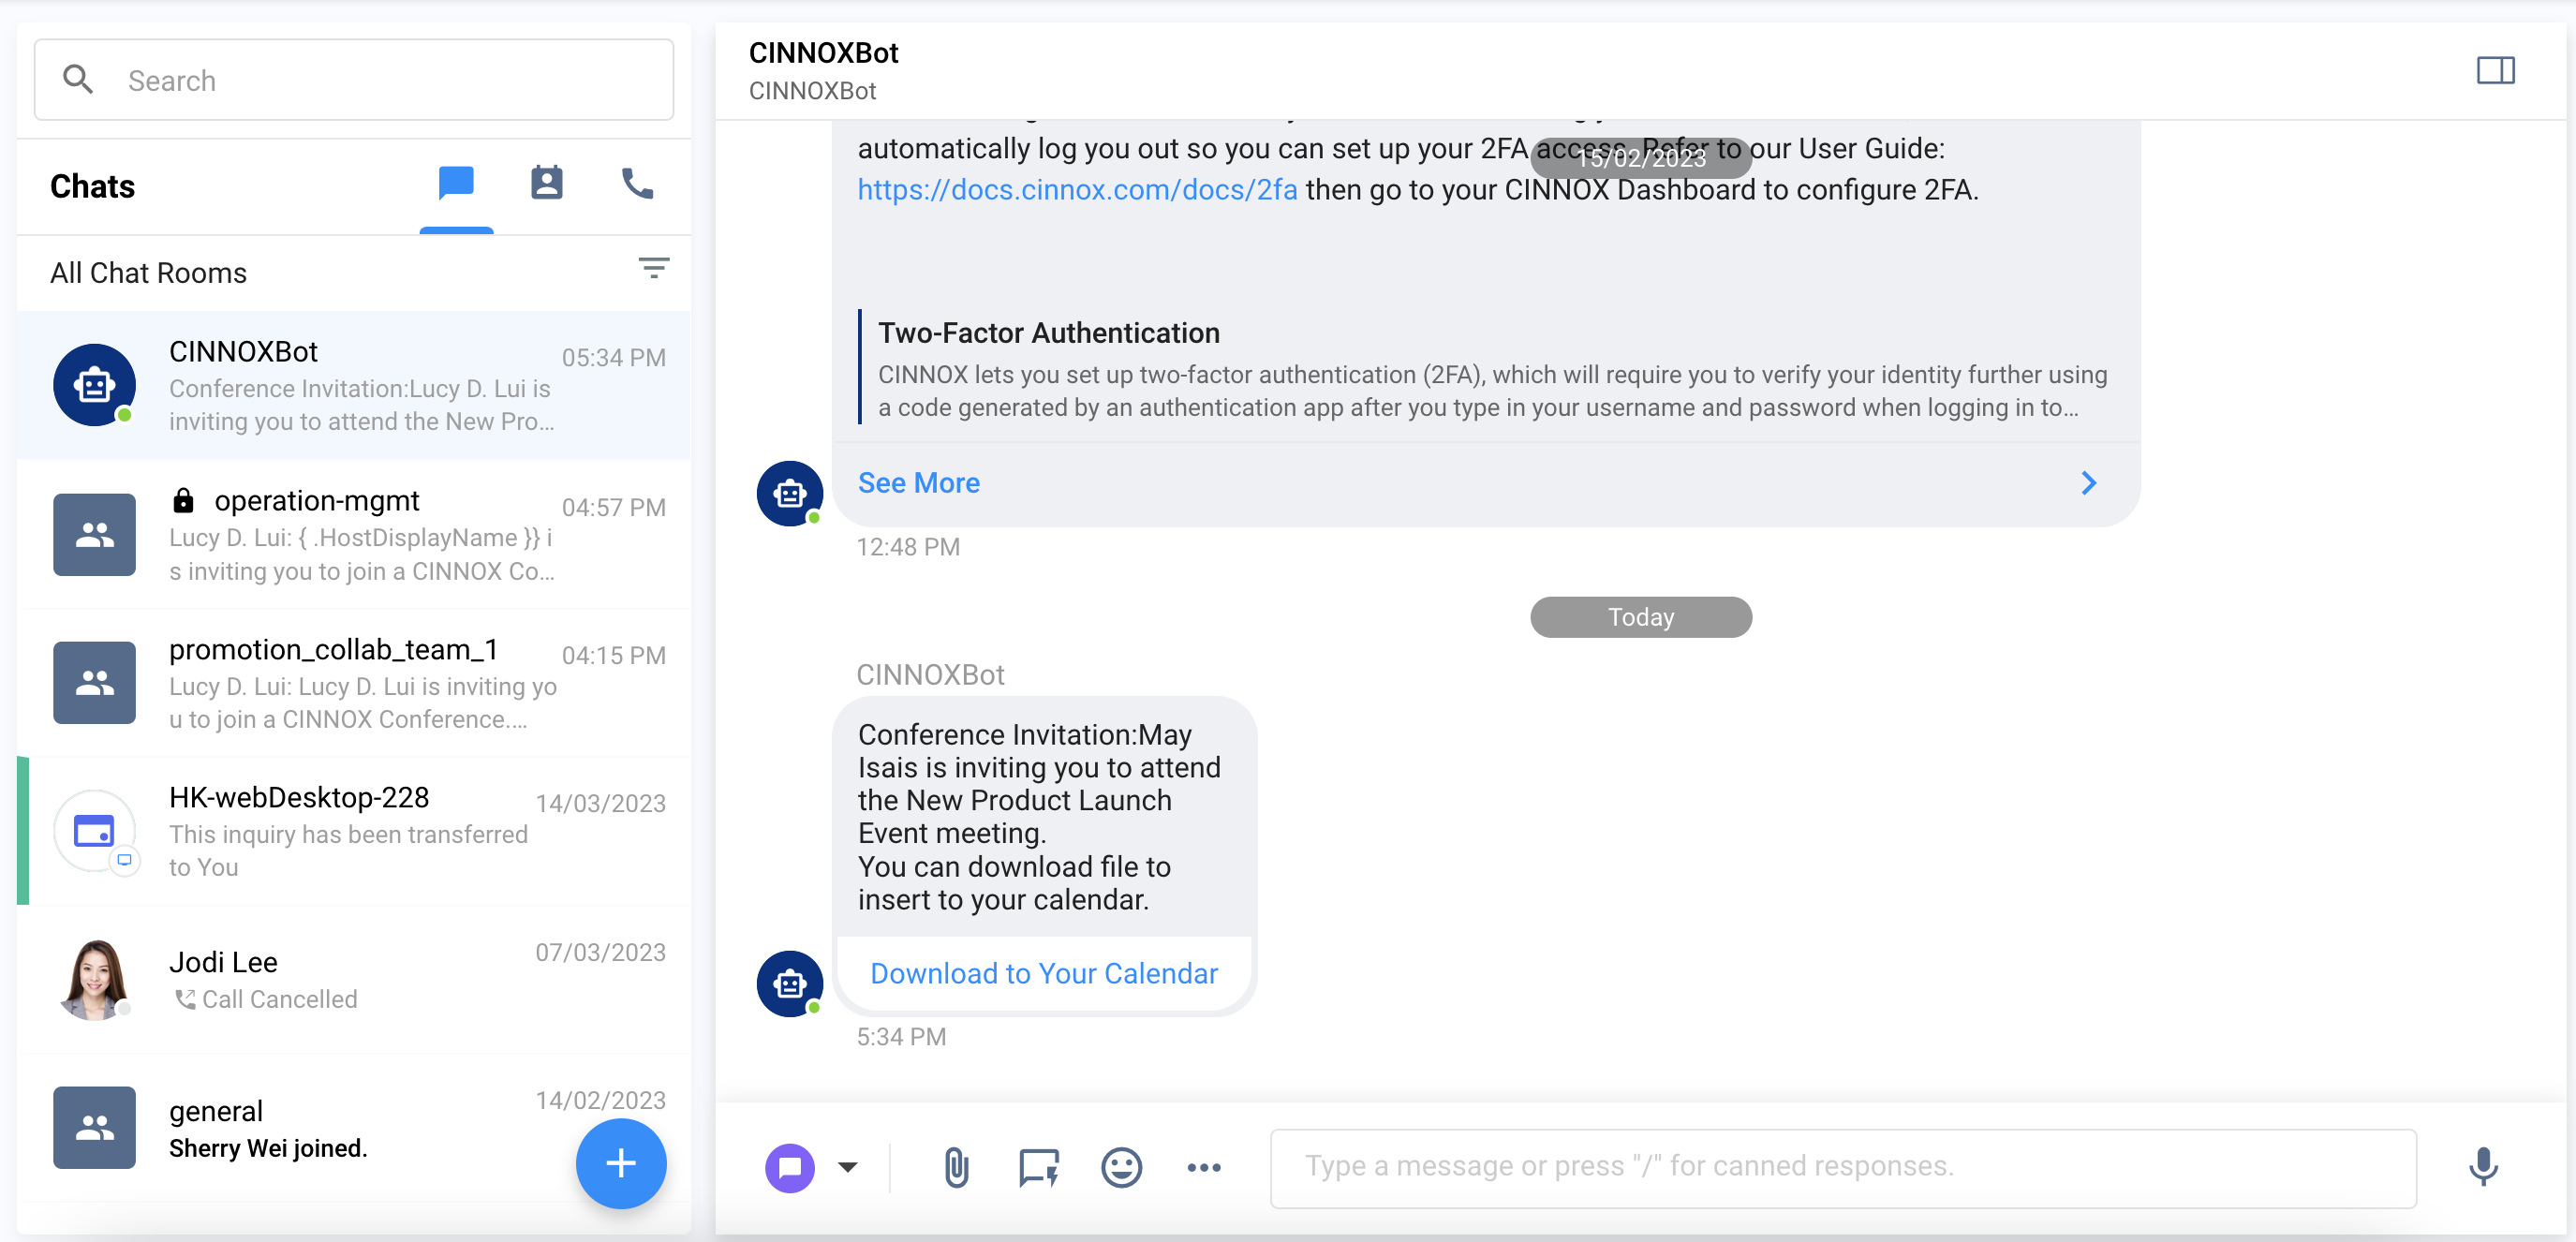Switch to the Calls tab icon

pos(637,184)
